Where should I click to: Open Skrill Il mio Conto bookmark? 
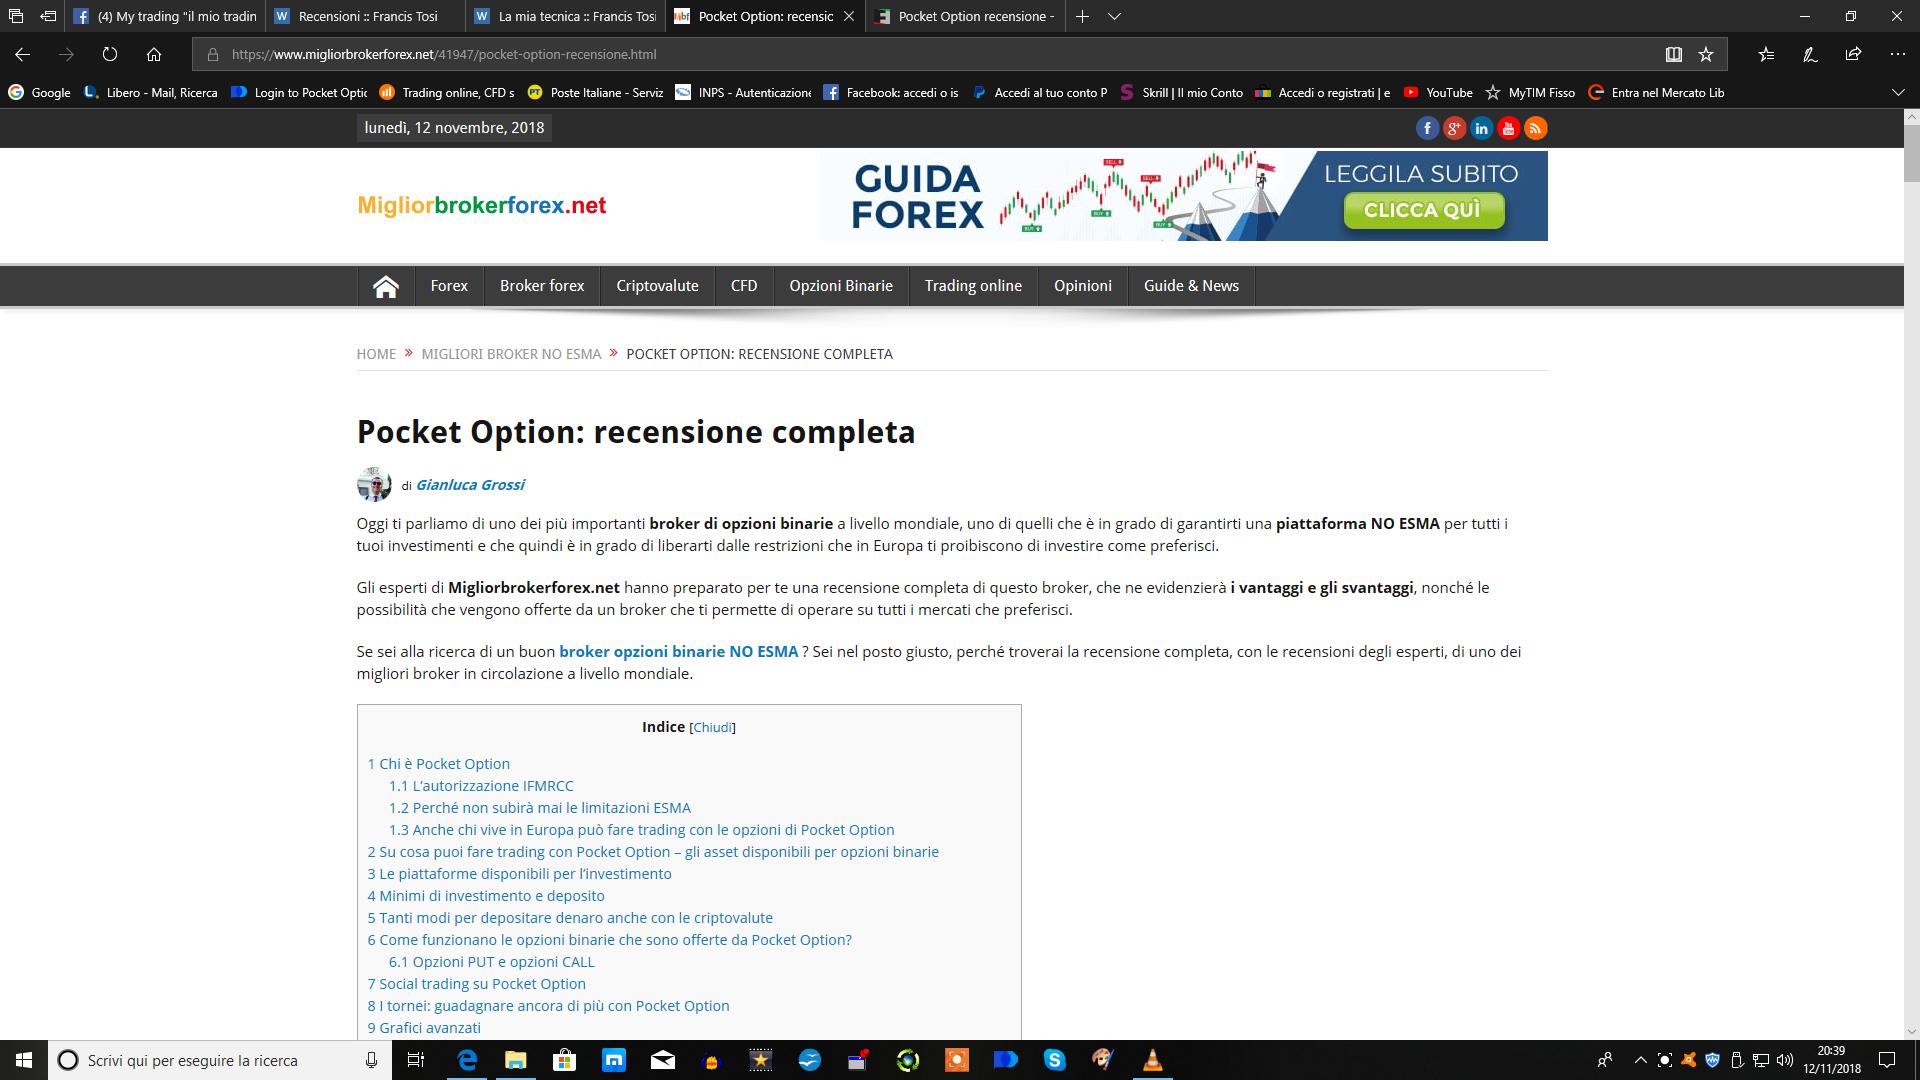(x=1181, y=92)
